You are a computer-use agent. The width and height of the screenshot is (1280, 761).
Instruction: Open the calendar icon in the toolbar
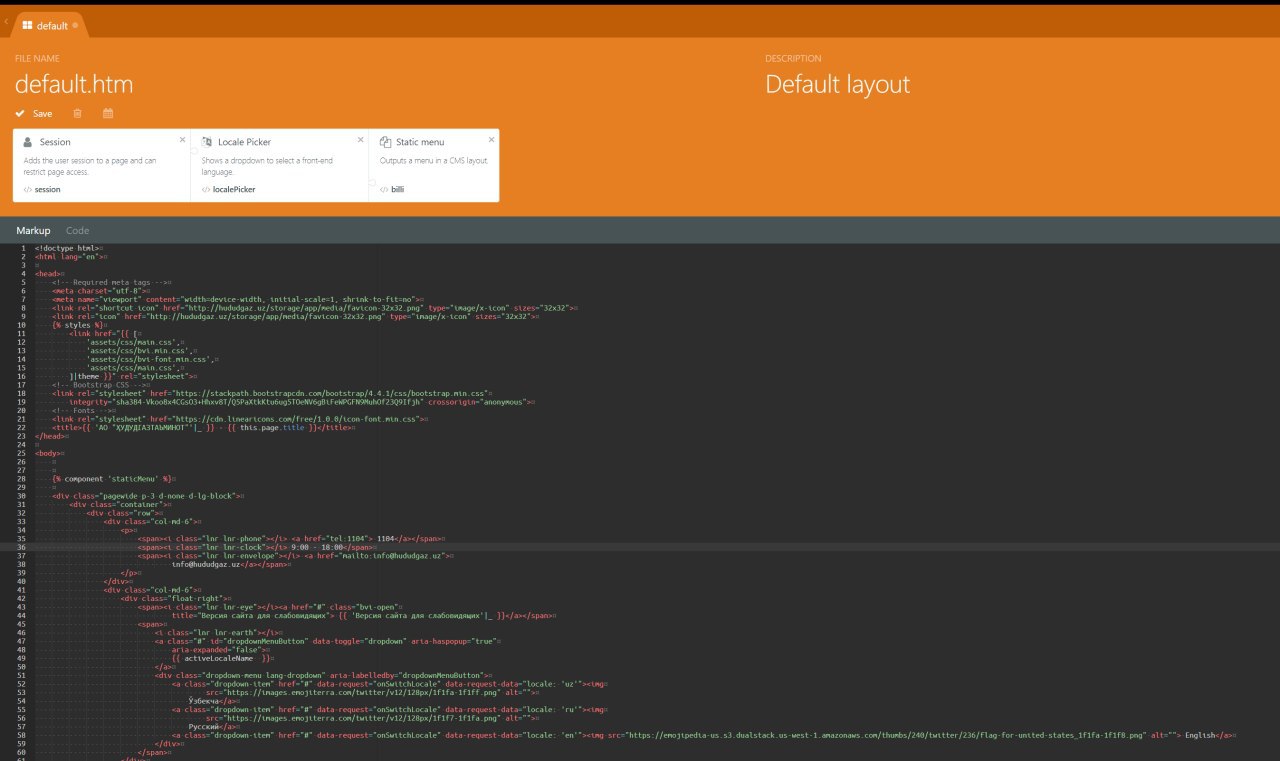[108, 114]
